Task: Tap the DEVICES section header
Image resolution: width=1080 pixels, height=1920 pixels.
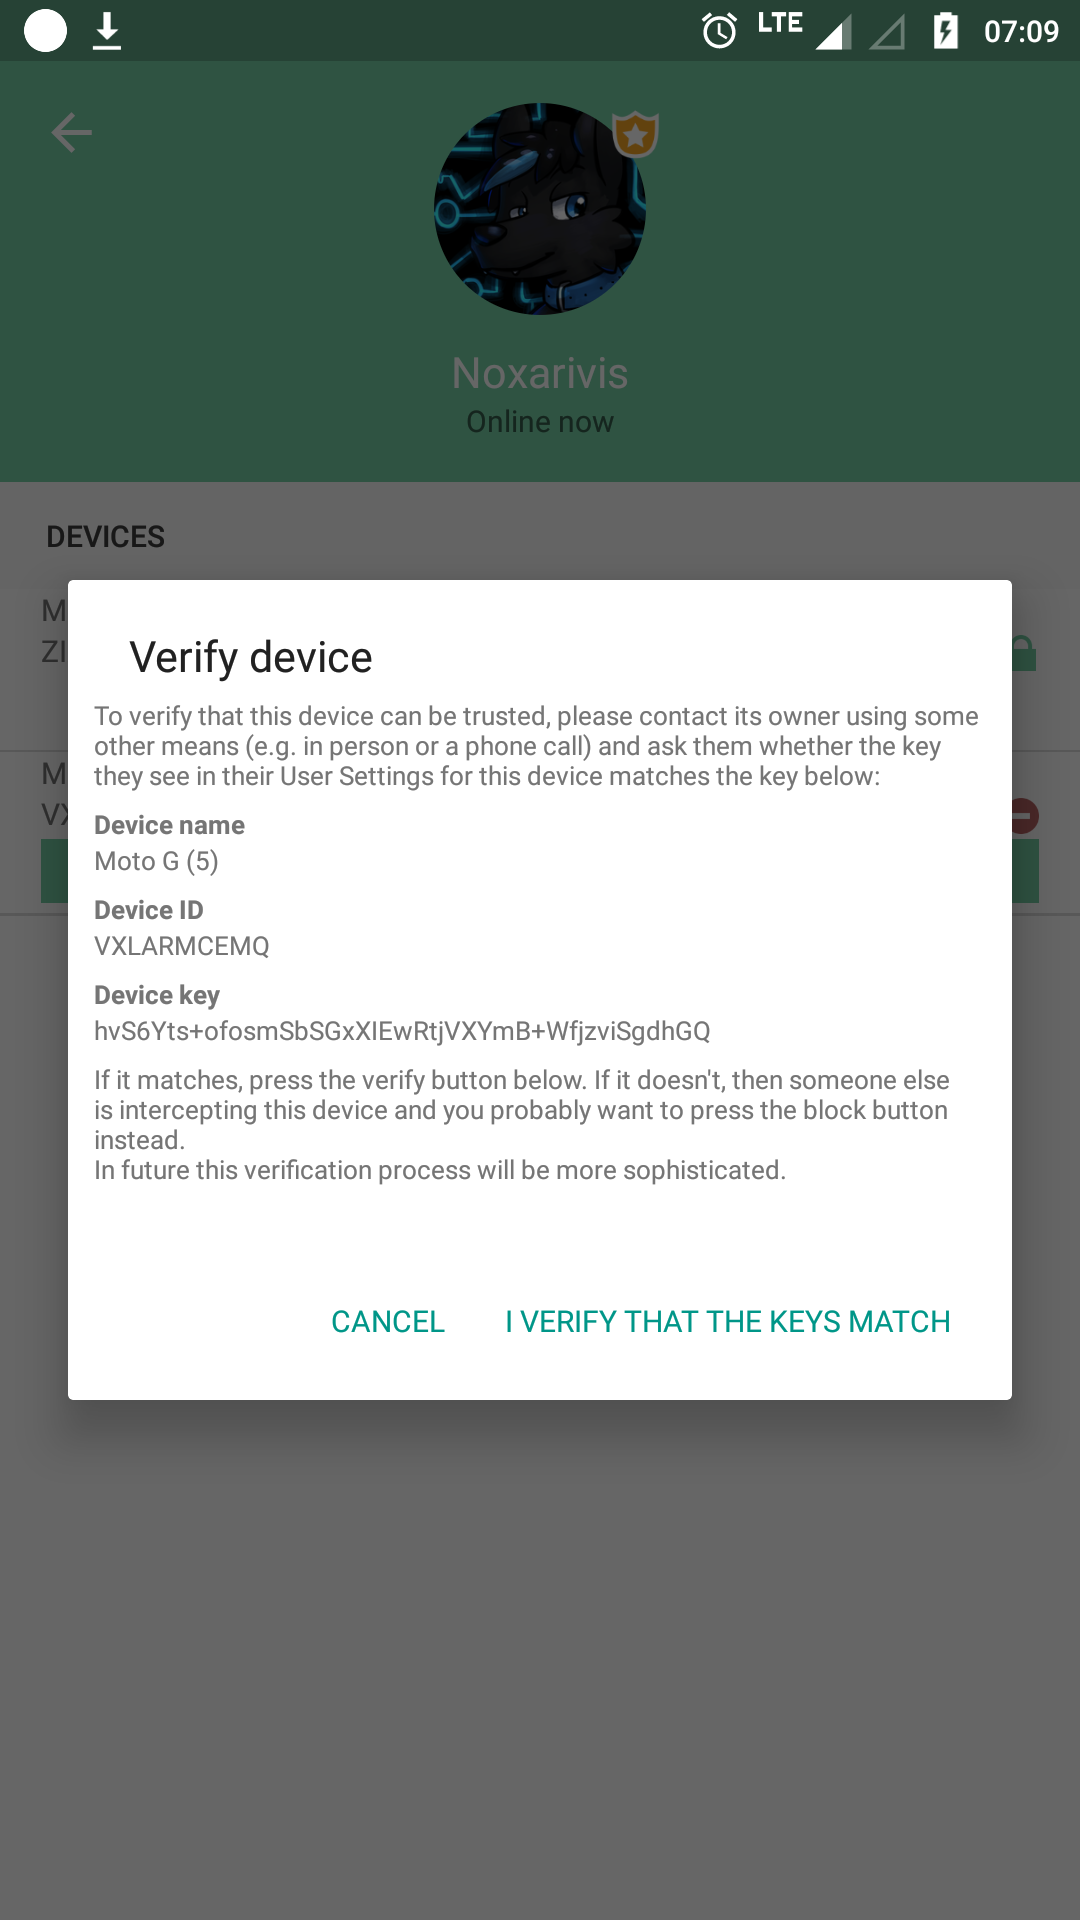Action: [106, 537]
